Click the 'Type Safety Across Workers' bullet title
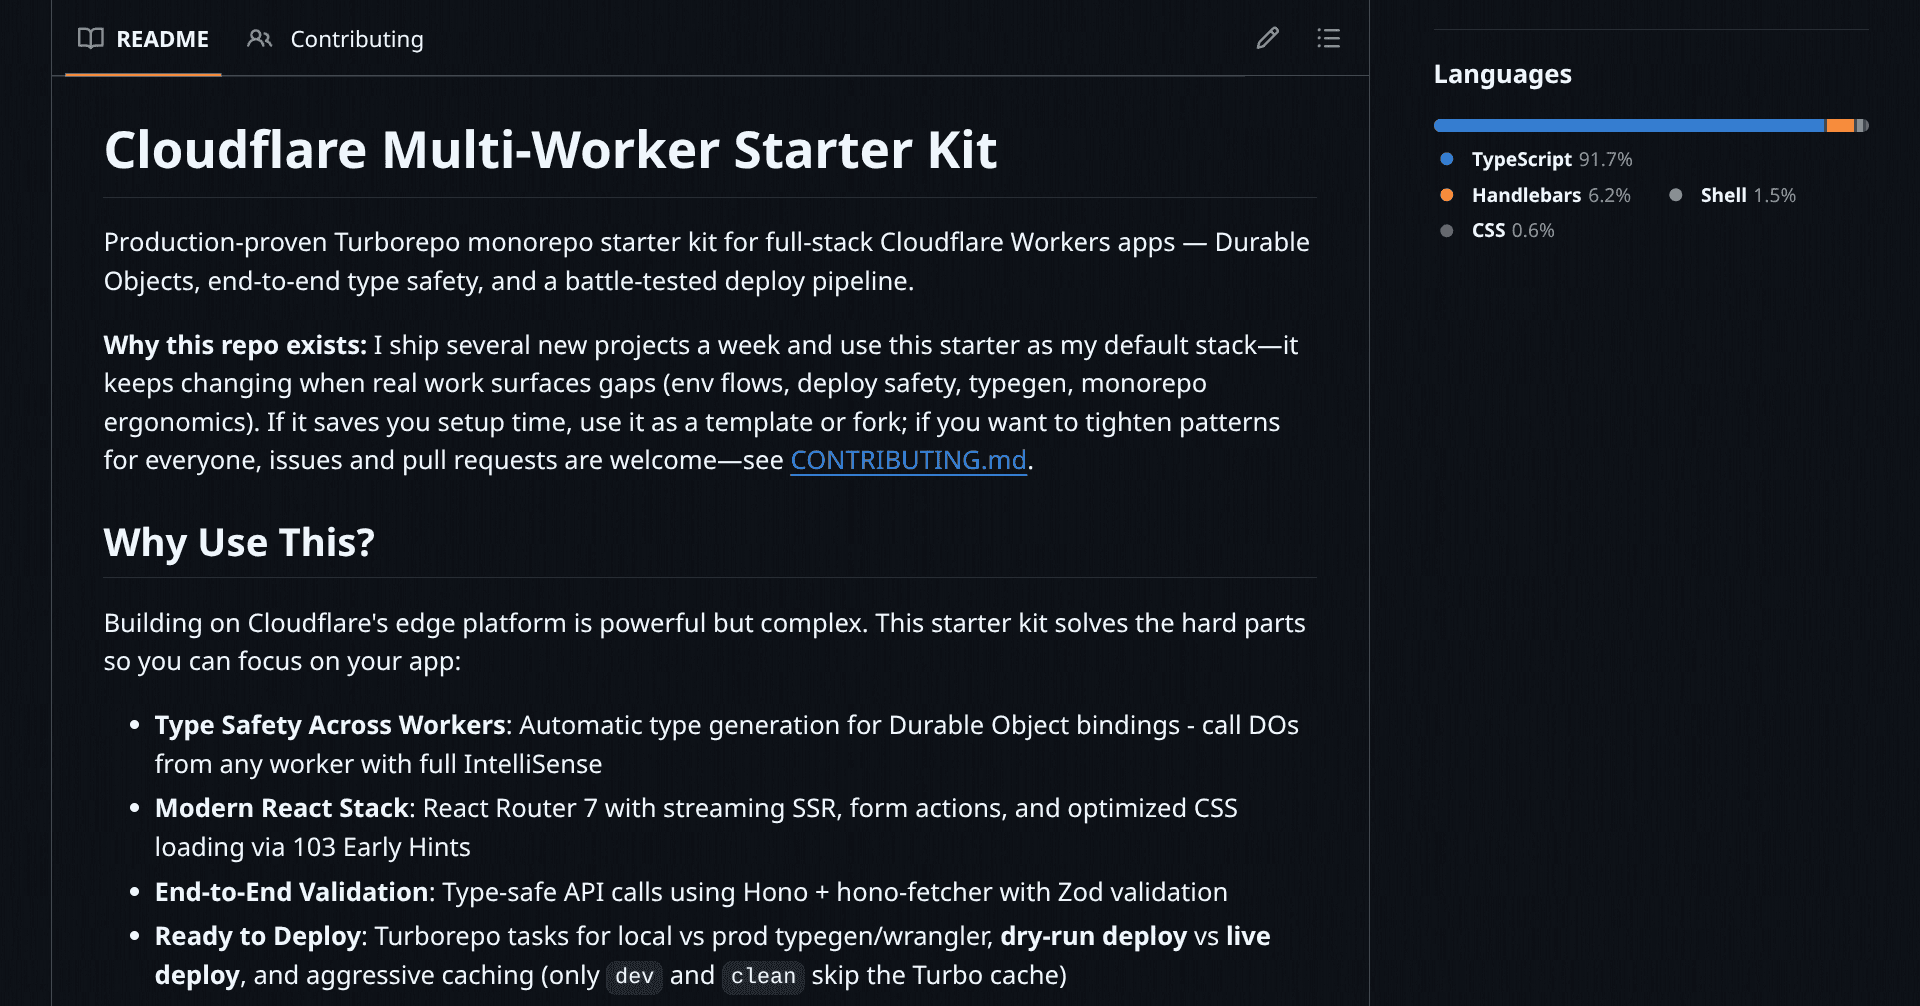Image resolution: width=1920 pixels, height=1006 pixels. (330, 725)
